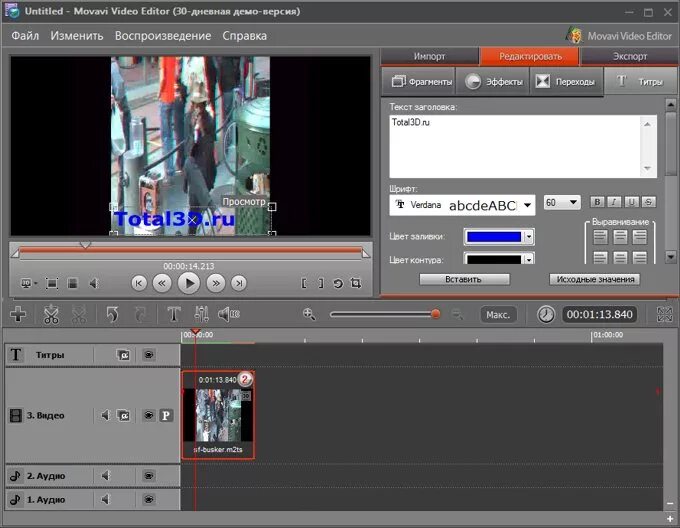The width and height of the screenshot is (680, 528).
Task: Click the undo arrow in timeline toolbar
Action: [x=112, y=314]
